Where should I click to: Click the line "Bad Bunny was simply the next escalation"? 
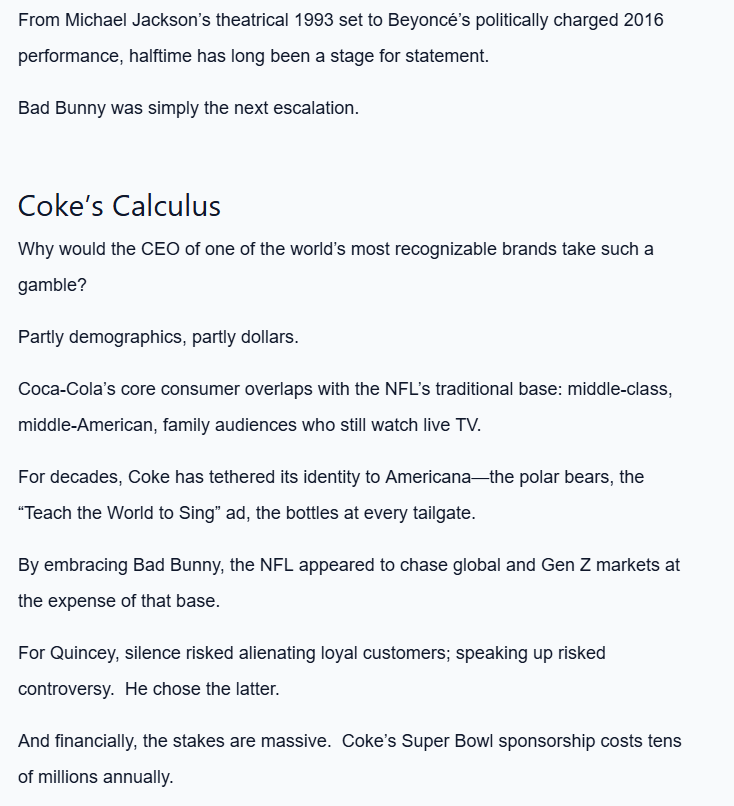[x=188, y=108]
